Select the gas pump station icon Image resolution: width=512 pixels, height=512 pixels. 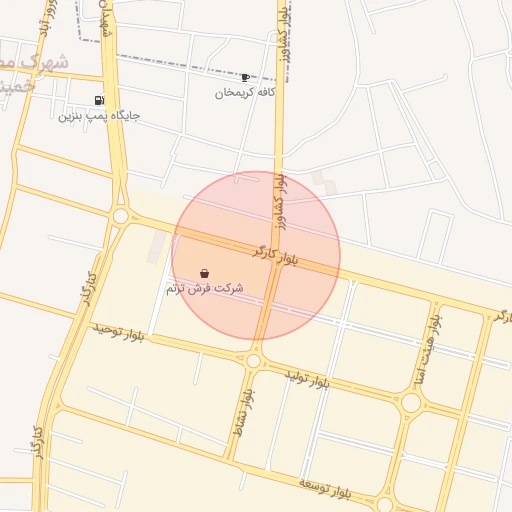pos(99,100)
